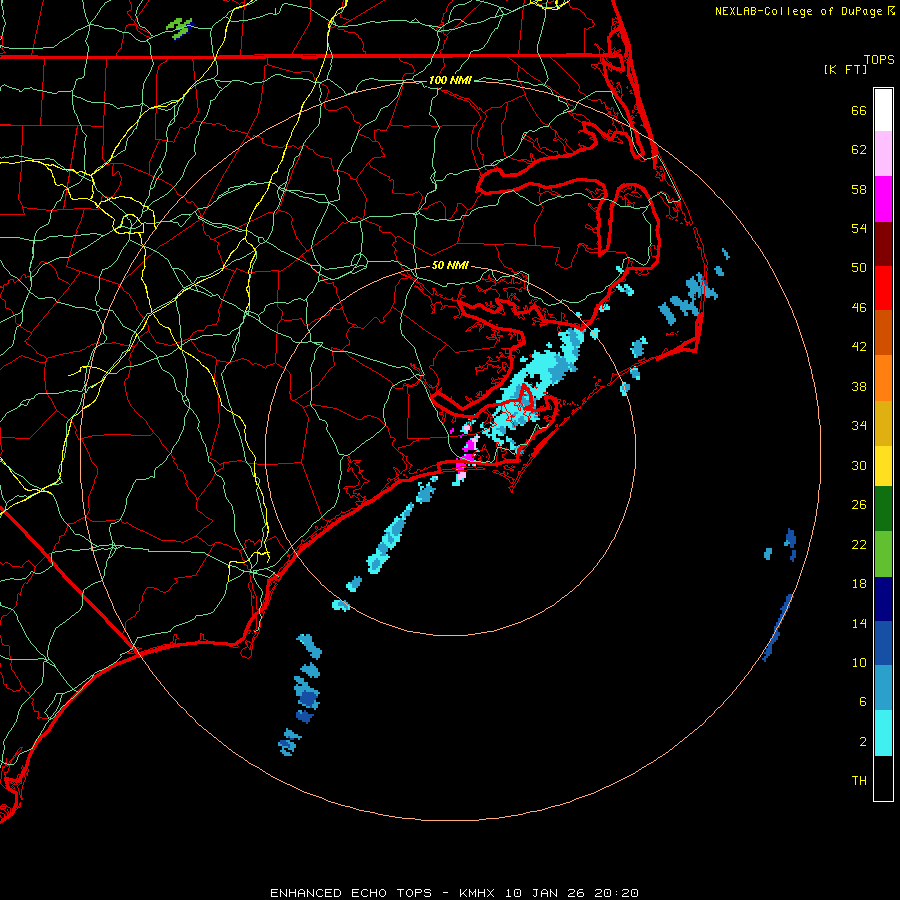
Task: Select the light blue 6 kft legend swatch
Action: tap(883, 688)
